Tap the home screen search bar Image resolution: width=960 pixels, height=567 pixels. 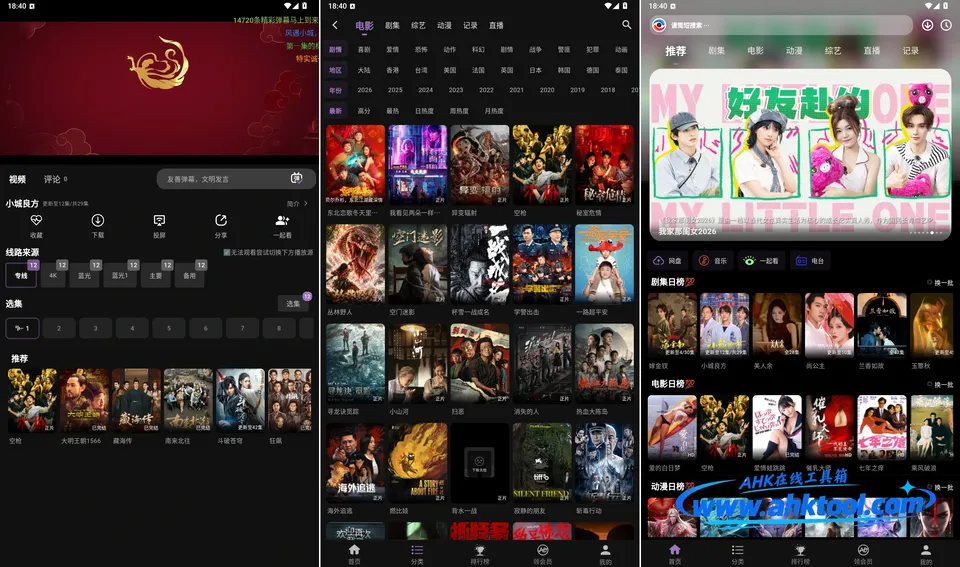pyautogui.click(x=781, y=25)
